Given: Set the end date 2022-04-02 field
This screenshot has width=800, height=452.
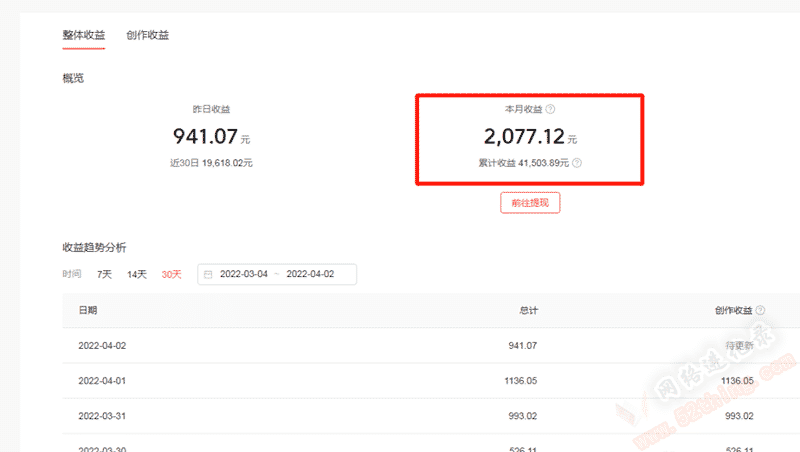Looking at the screenshot, I should click(310, 274).
